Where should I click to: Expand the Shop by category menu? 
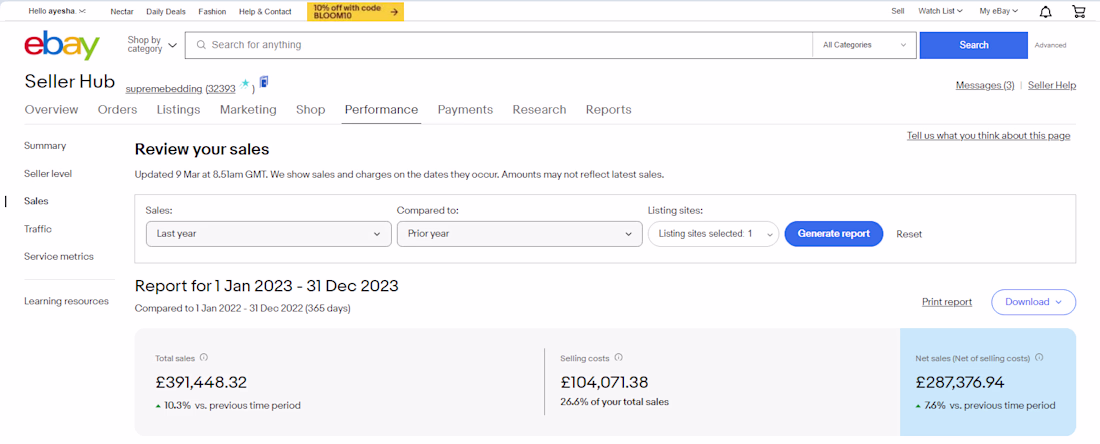pos(152,45)
